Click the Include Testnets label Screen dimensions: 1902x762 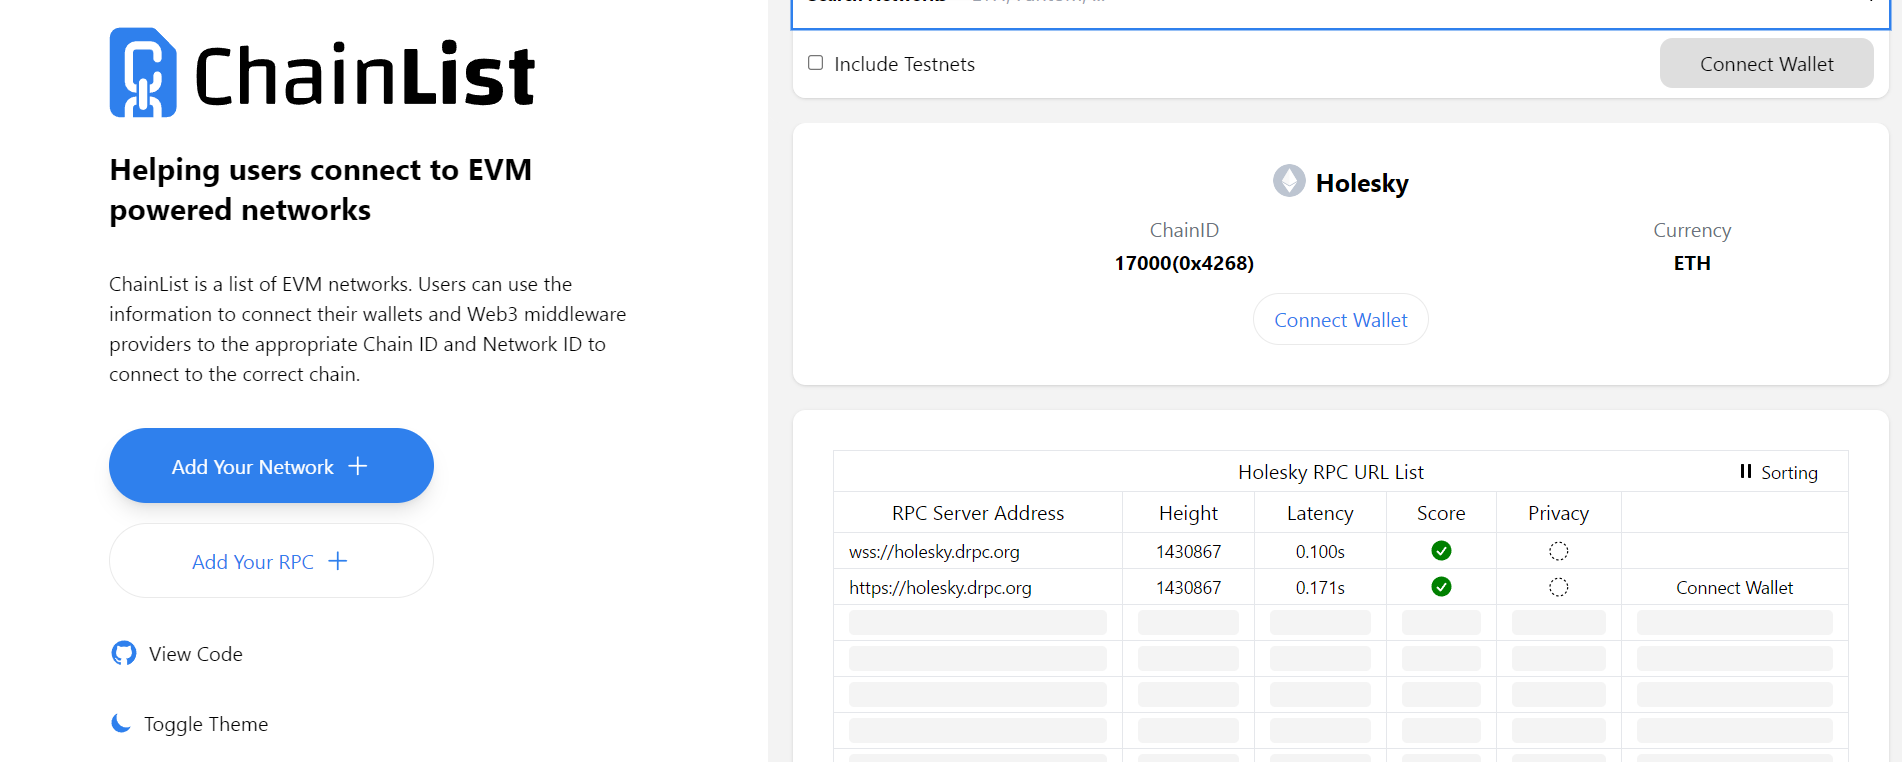pos(904,64)
